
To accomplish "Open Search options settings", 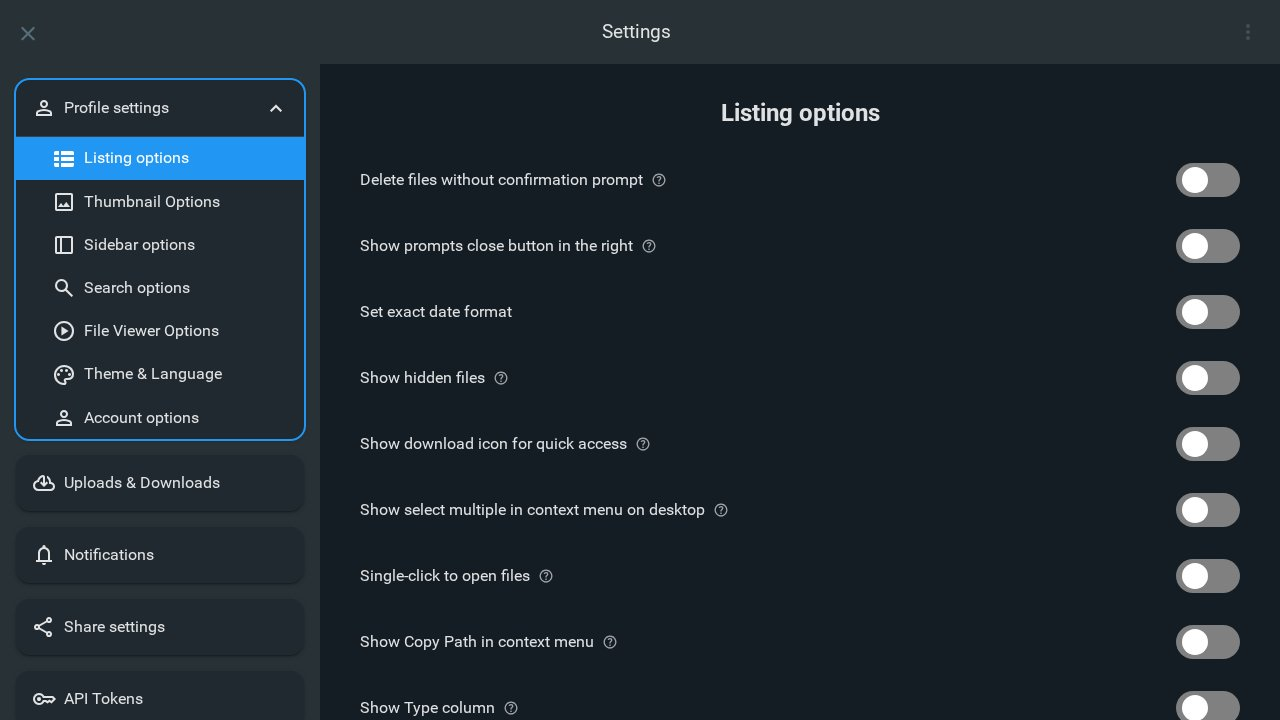I will (160, 288).
